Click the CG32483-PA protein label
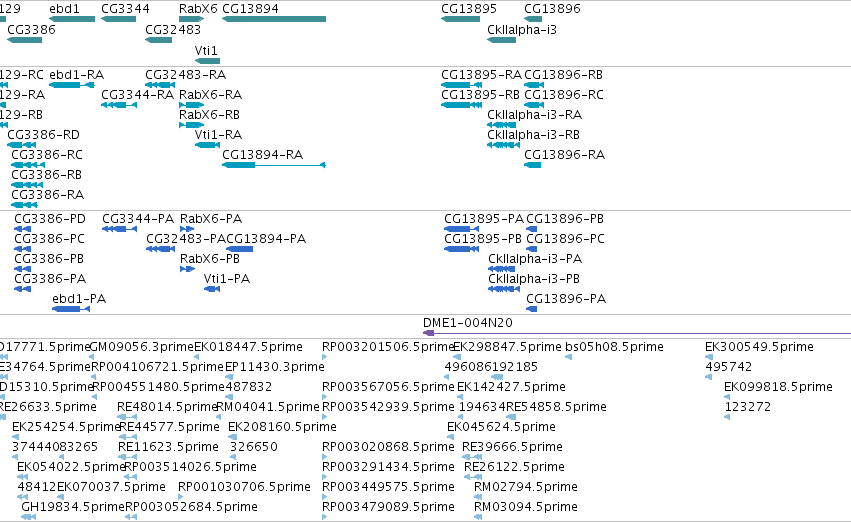The image size is (851, 522). point(186,239)
